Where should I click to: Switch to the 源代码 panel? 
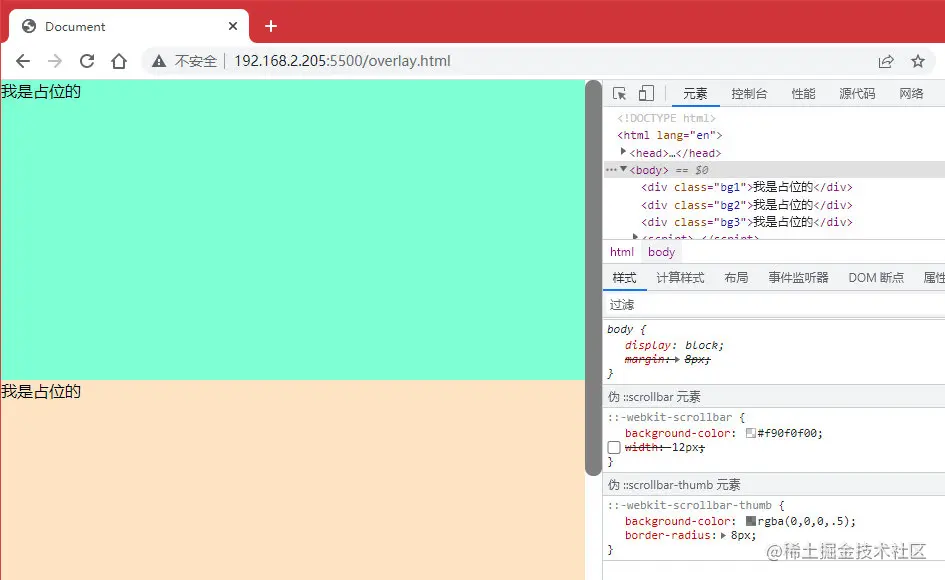857,93
